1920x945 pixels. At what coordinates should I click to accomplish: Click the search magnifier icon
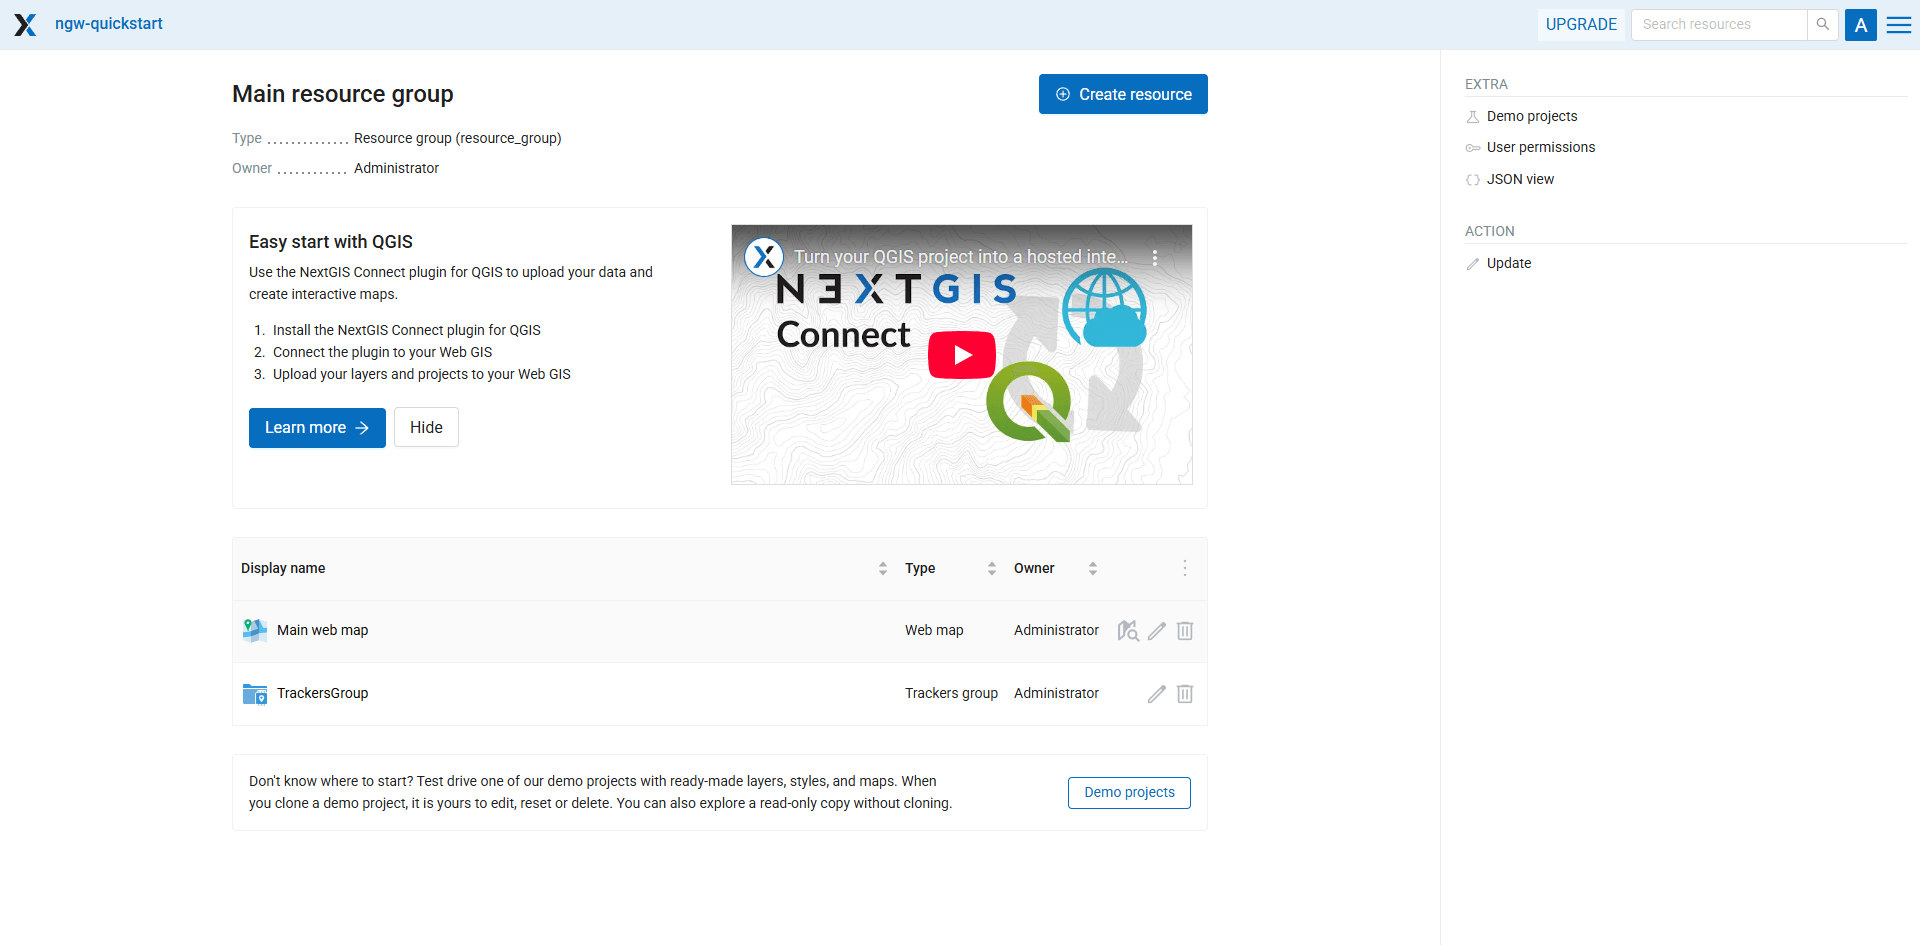coord(1822,25)
